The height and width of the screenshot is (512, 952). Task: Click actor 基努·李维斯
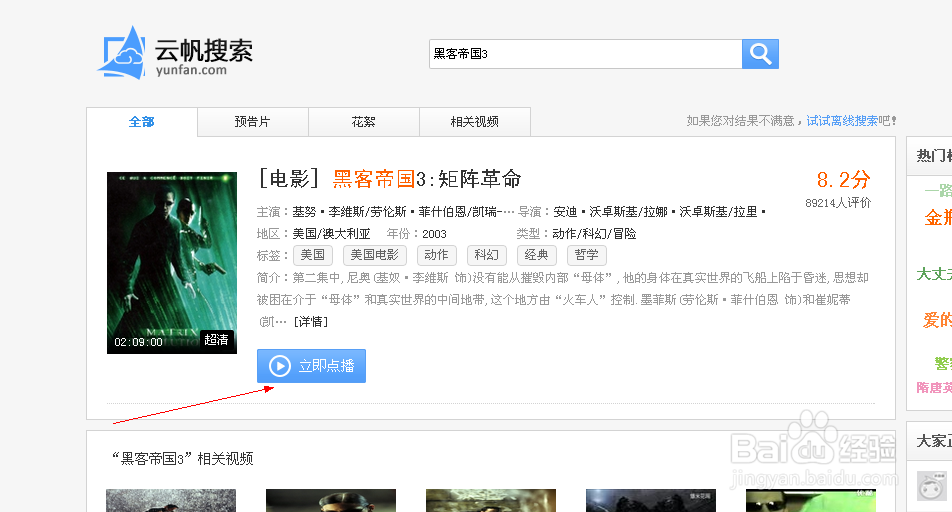pyautogui.click(x=328, y=212)
